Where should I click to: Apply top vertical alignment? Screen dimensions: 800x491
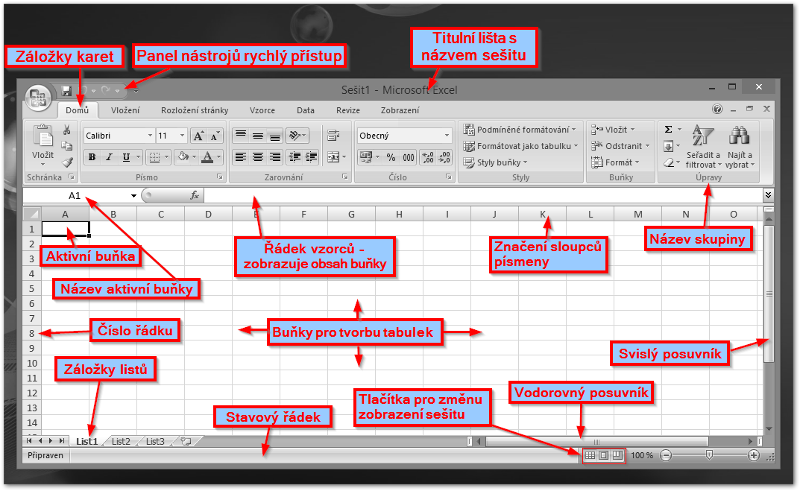pos(240,135)
